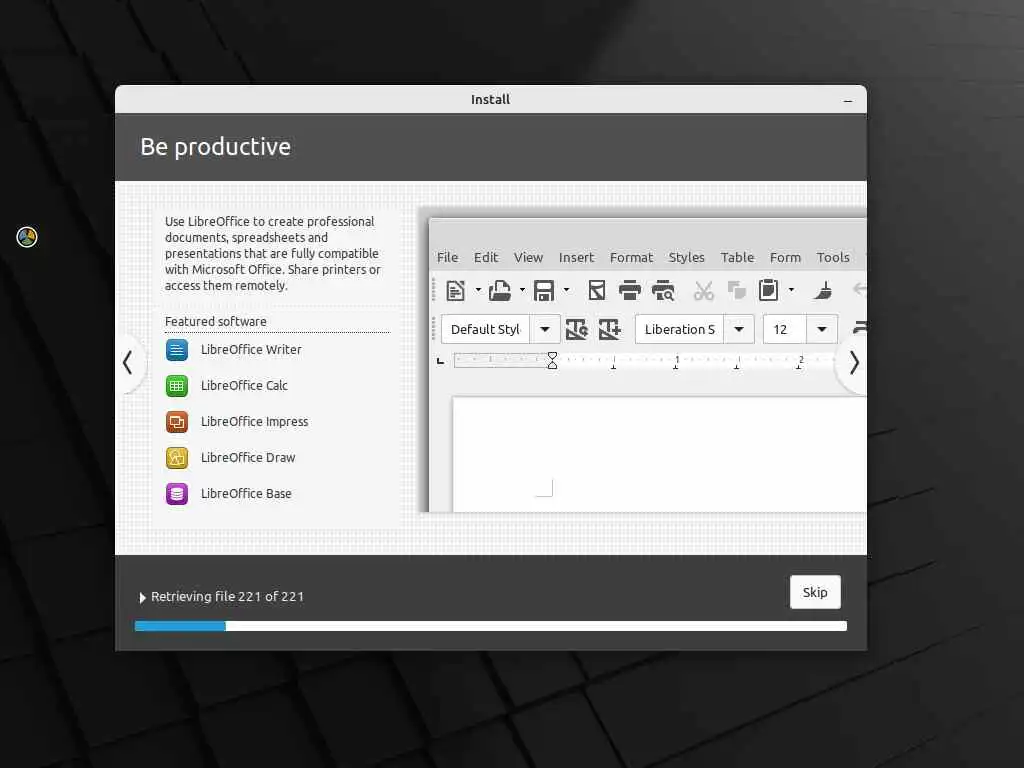Expand the Open file dropdown arrow

coord(522,289)
